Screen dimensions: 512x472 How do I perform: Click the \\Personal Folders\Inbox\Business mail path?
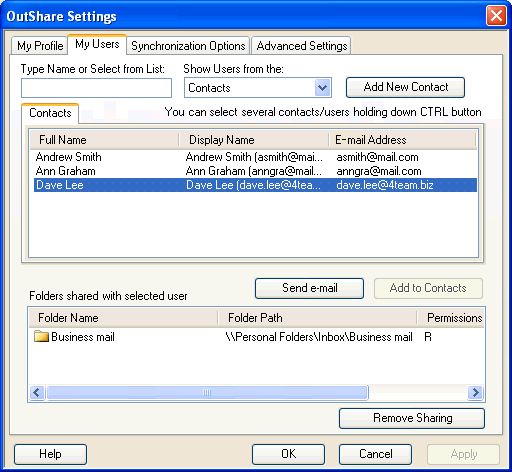[x=319, y=337]
